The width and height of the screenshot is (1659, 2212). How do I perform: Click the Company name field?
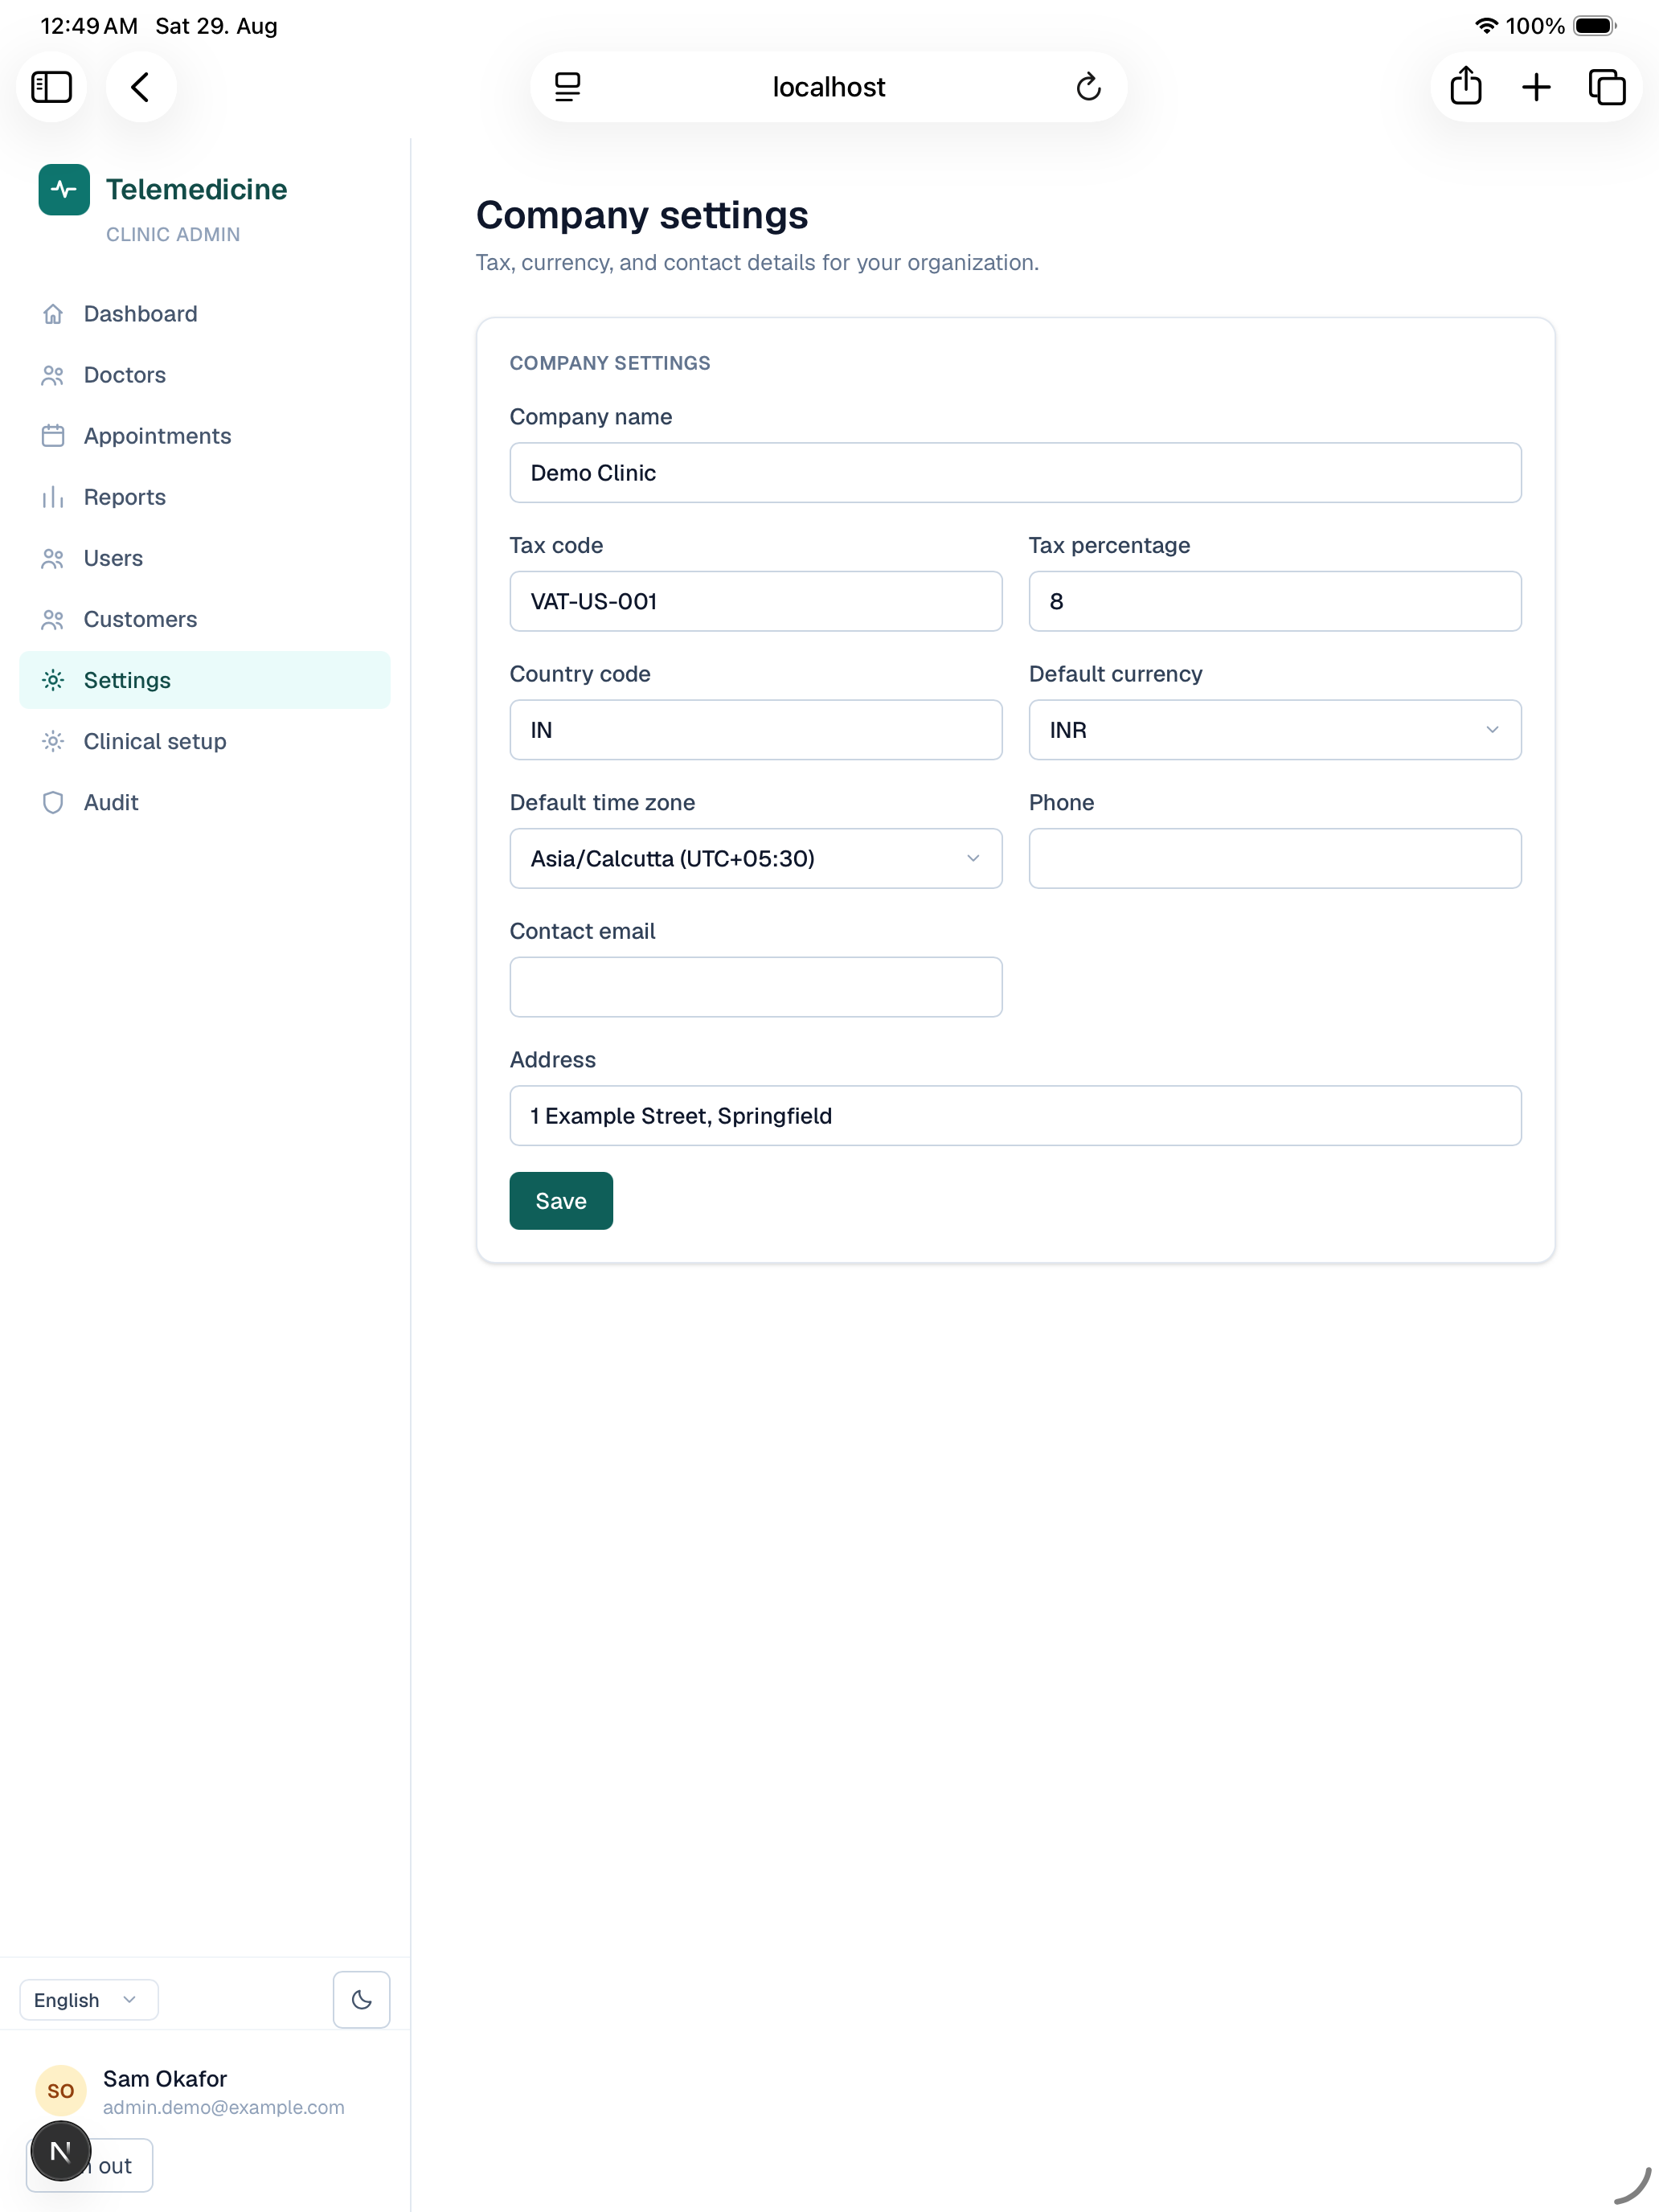tap(1016, 473)
